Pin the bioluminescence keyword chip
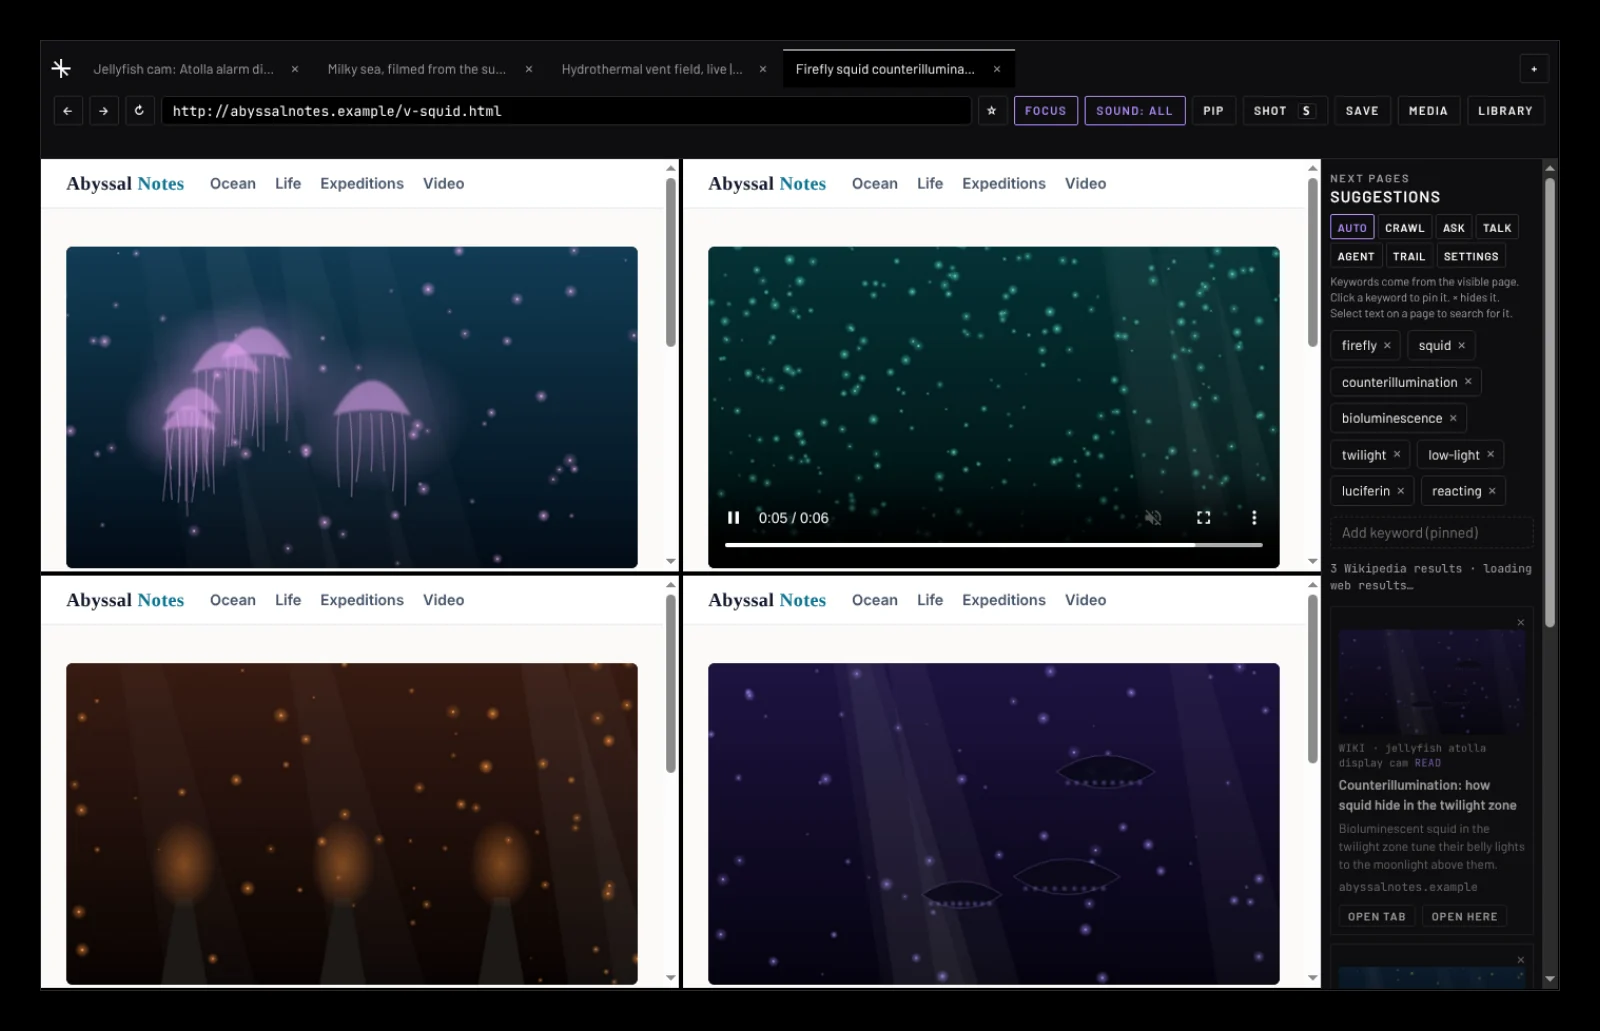 tap(1391, 418)
